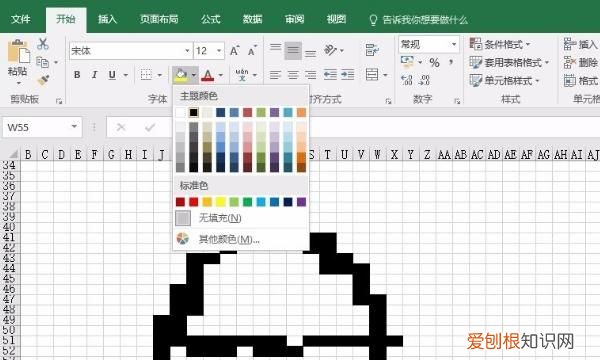Click the 插入 insert cells button
This screenshot has height=360, width=600.
[581, 44]
